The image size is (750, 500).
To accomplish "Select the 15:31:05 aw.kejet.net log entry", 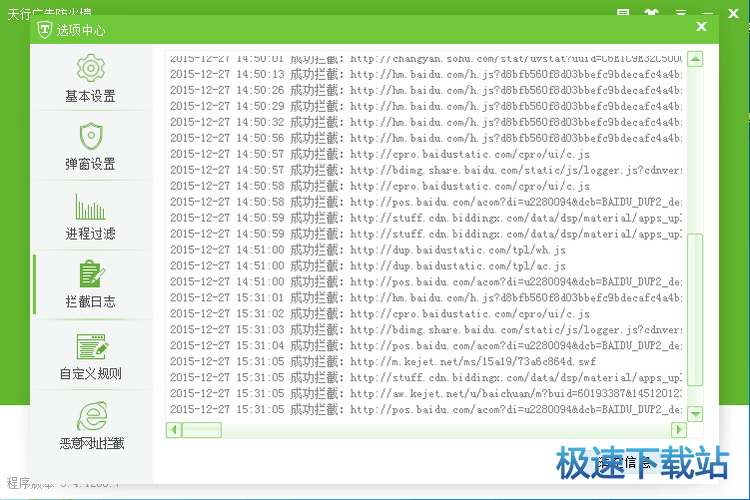I will coord(426,393).
